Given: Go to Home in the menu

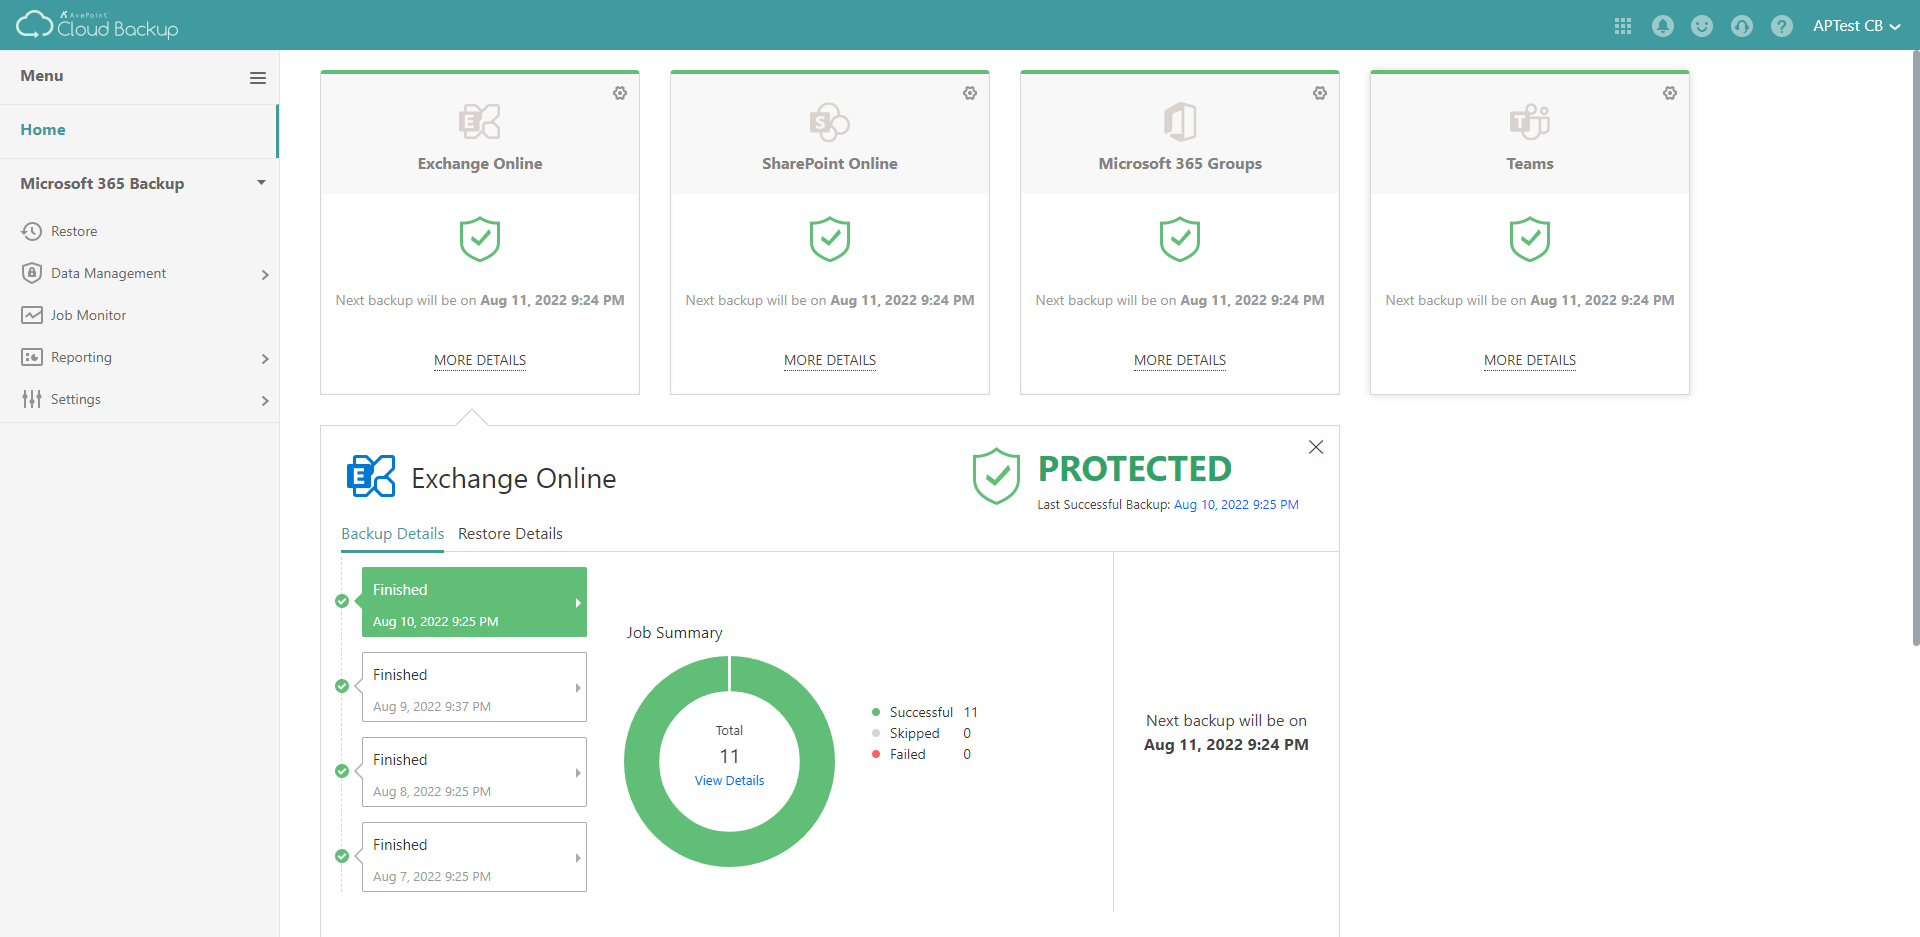Looking at the screenshot, I should [139, 130].
